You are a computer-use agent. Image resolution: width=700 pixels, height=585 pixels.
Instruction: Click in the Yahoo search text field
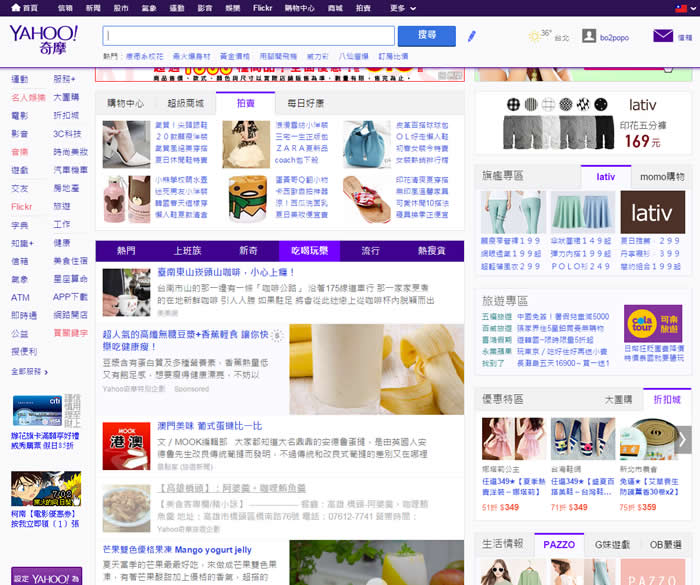[248, 36]
